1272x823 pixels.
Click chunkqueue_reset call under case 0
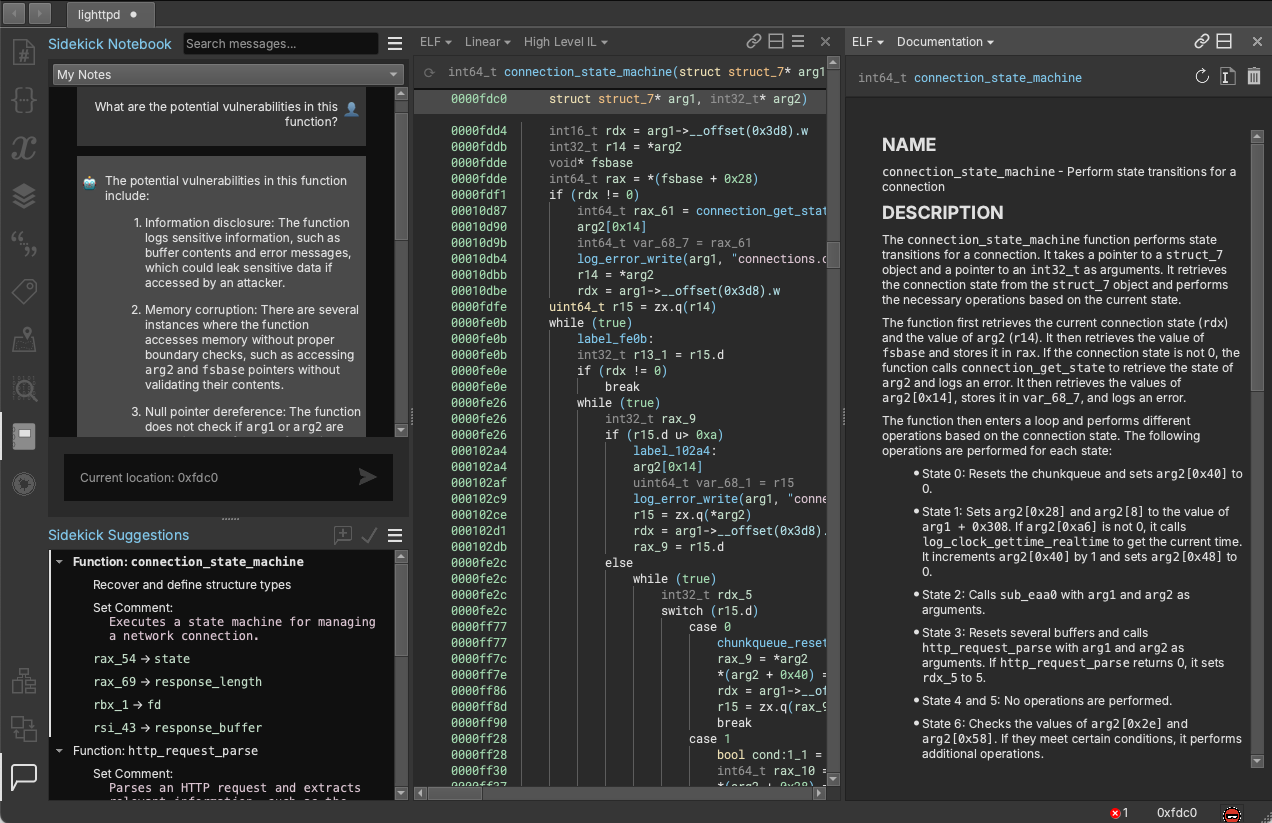click(771, 643)
